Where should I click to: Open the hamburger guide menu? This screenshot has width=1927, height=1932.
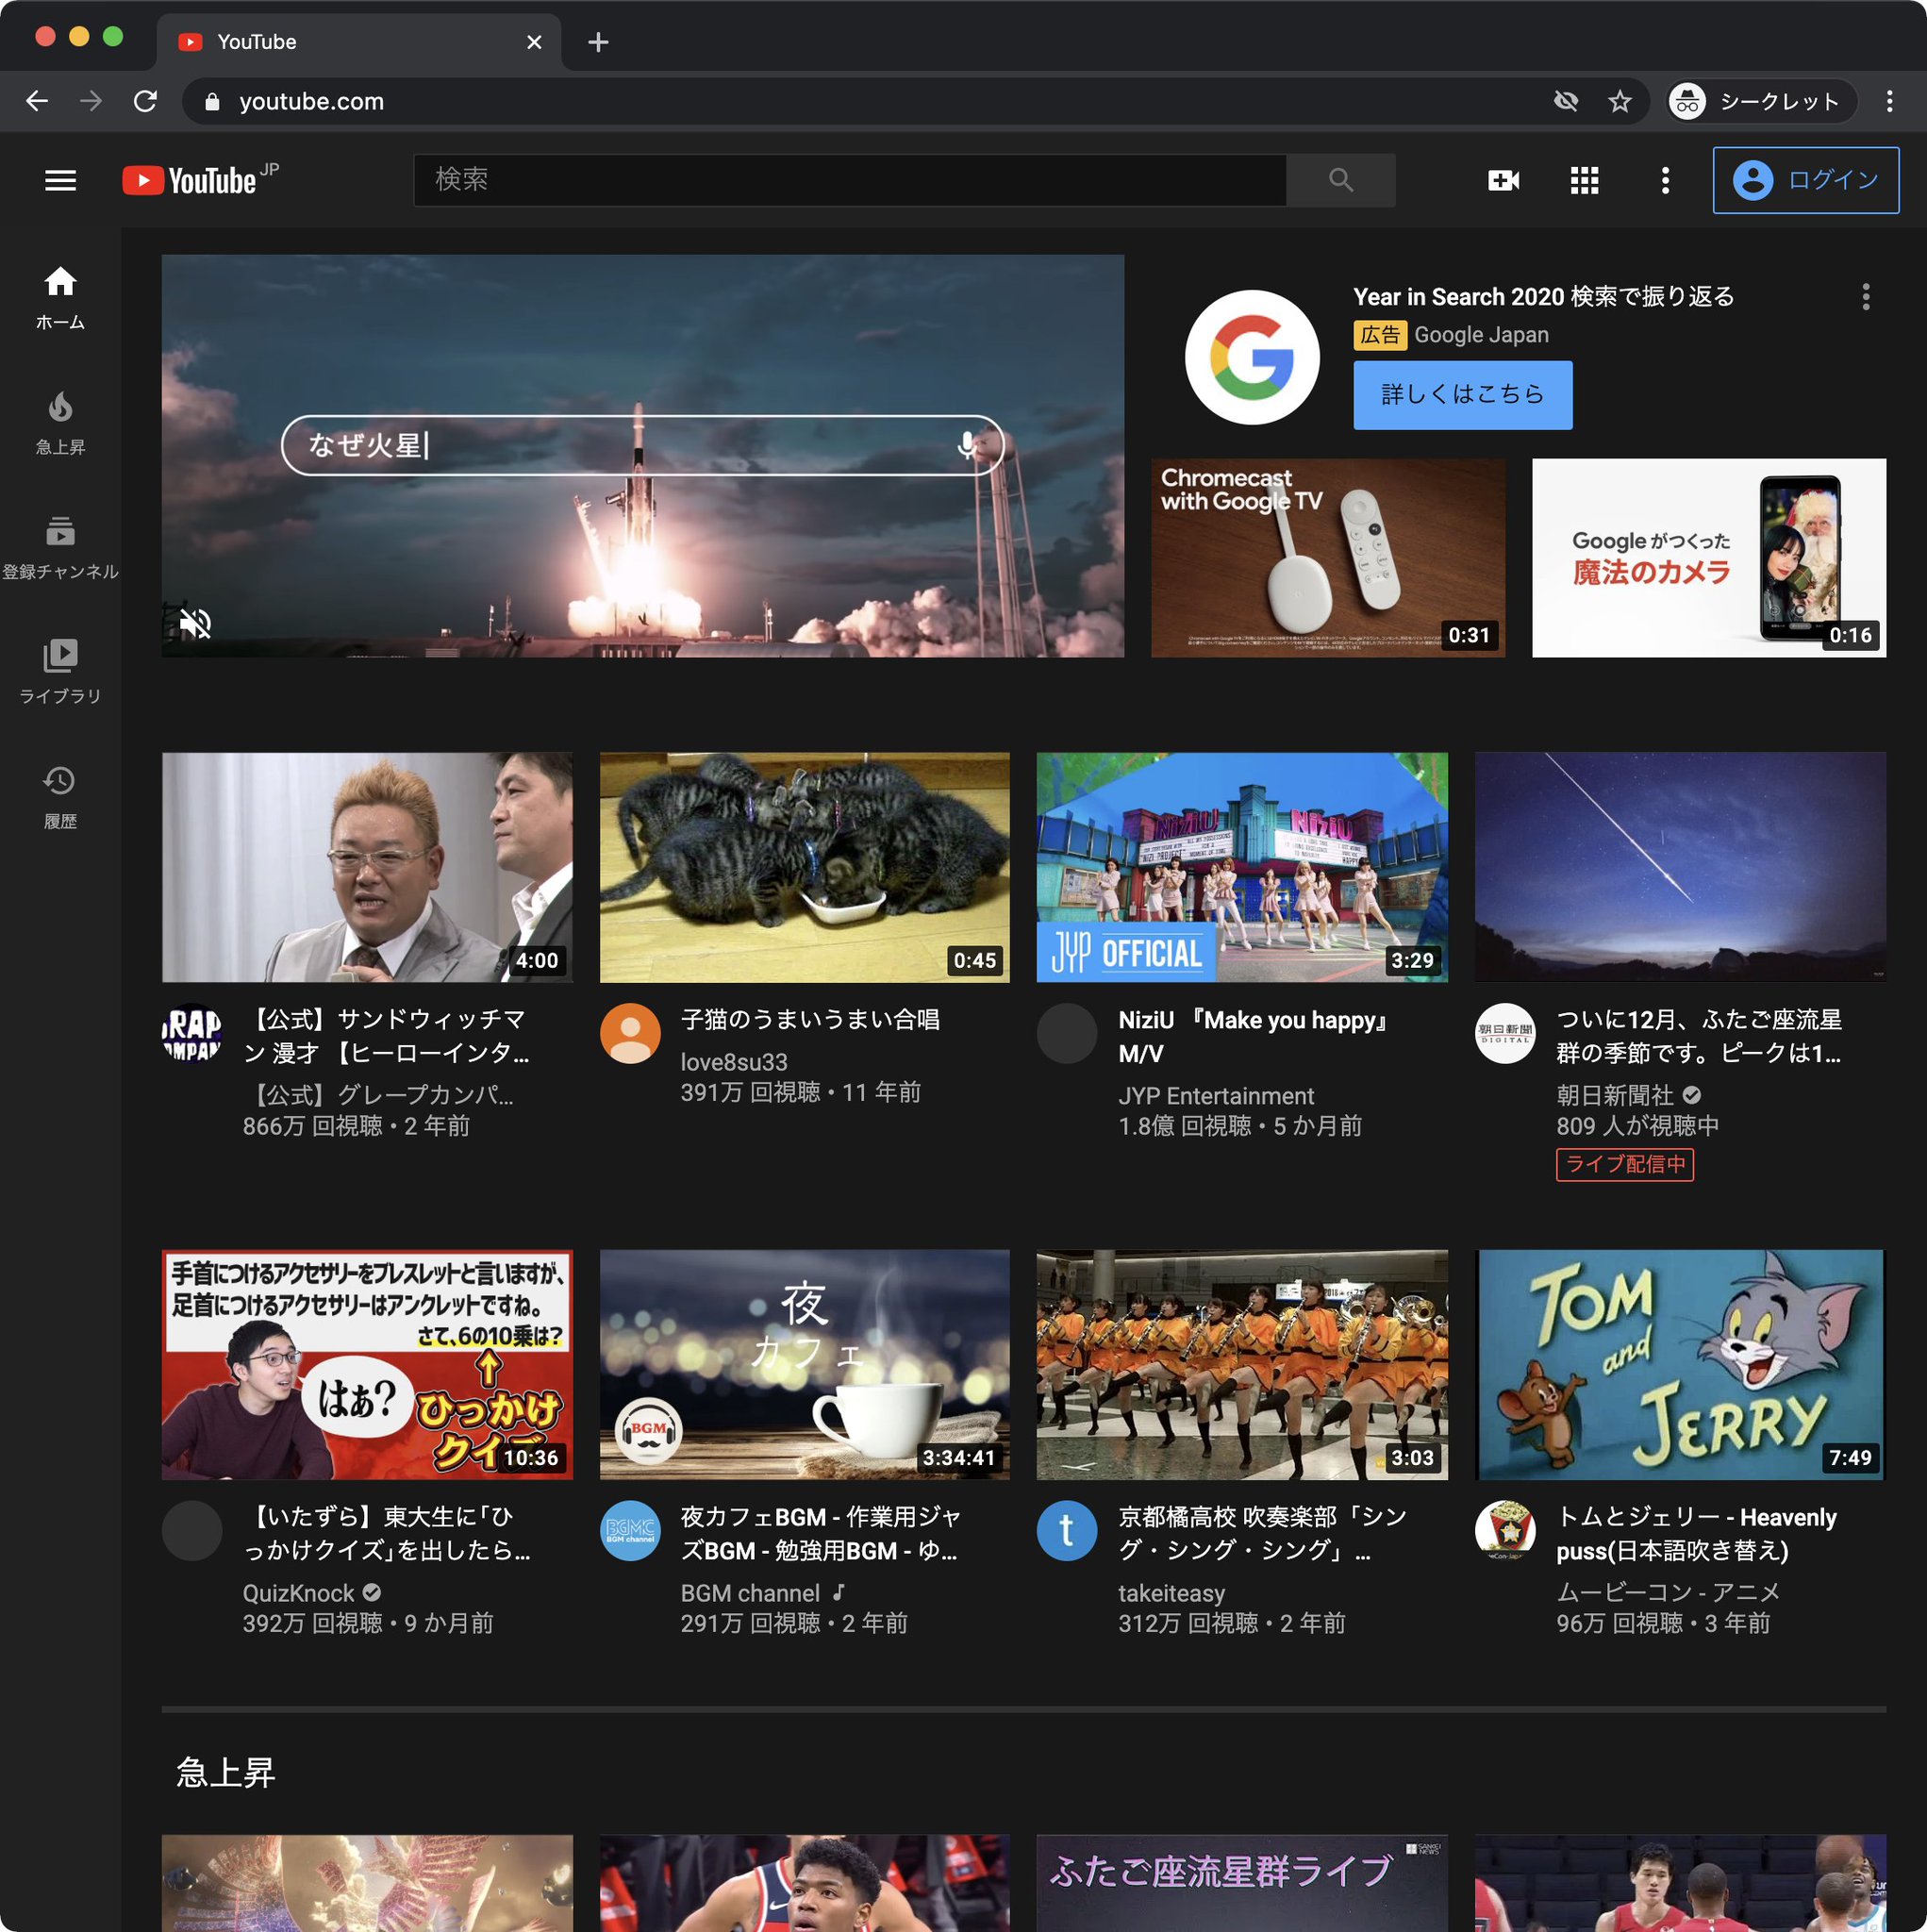[60, 180]
